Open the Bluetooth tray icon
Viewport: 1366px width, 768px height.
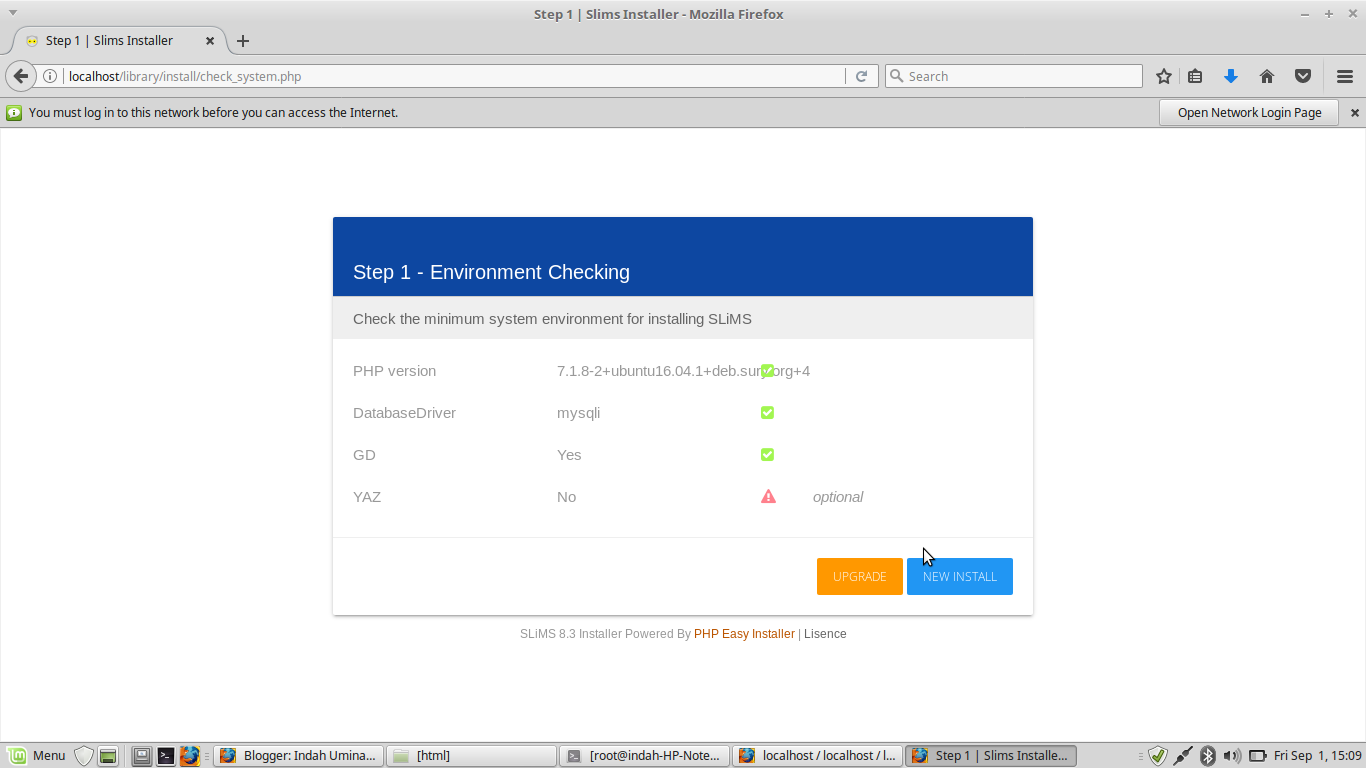pos(1207,756)
